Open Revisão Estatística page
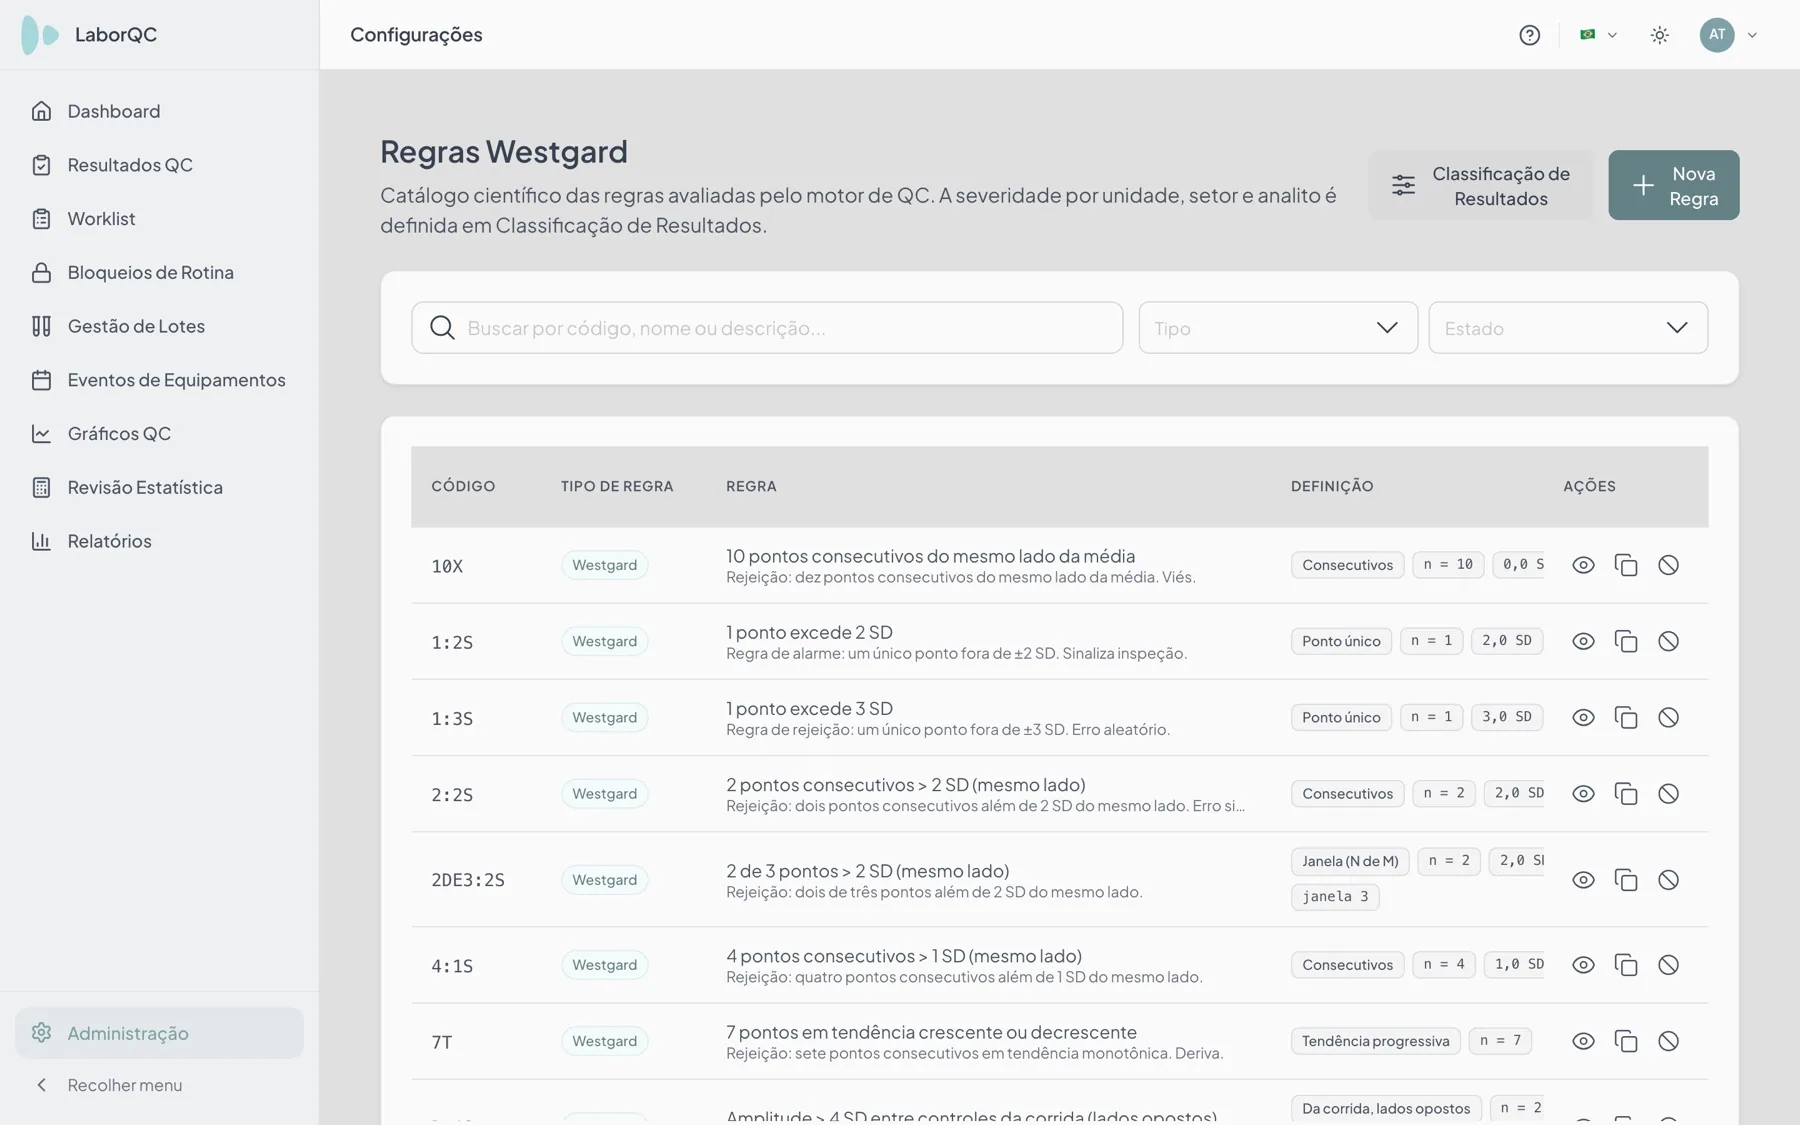Viewport: 1800px width, 1125px height. (159, 487)
